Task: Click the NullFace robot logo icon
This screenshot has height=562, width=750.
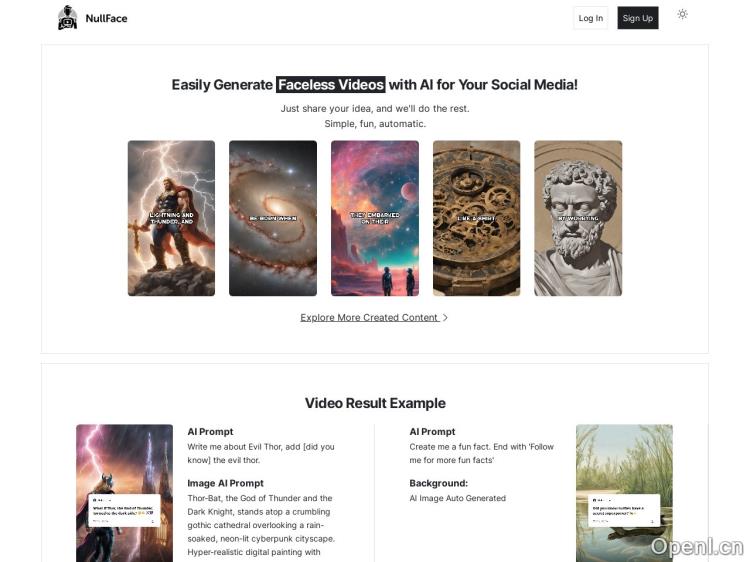Action: click(67, 18)
